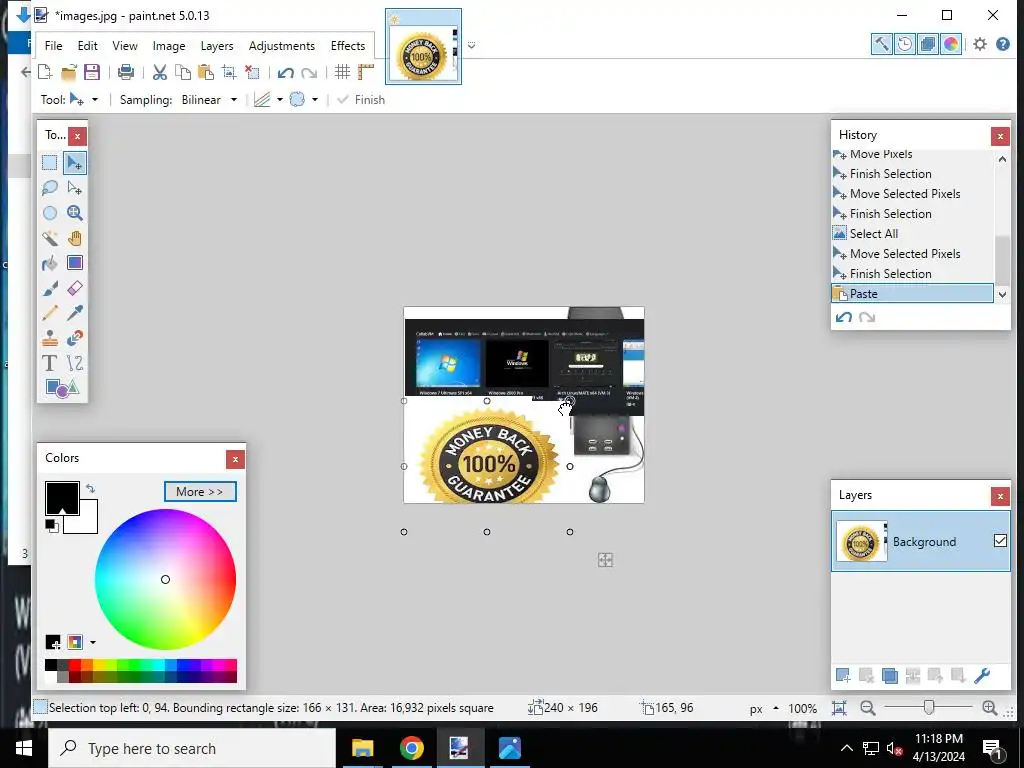This screenshot has width=1024, height=768.
Task: Click the Open file folder icon
Action: click(69, 72)
